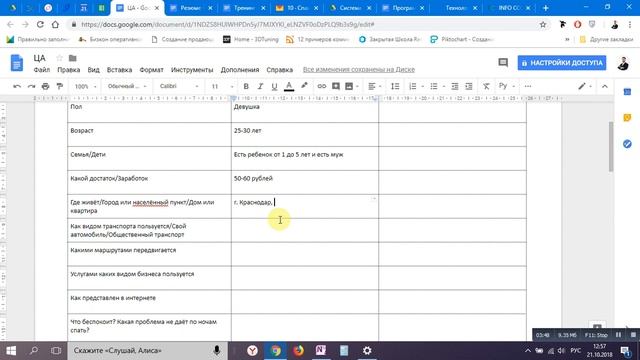640x360 pixels.
Task: Hide the menus with chevron arrow
Action: [x=604, y=87]
